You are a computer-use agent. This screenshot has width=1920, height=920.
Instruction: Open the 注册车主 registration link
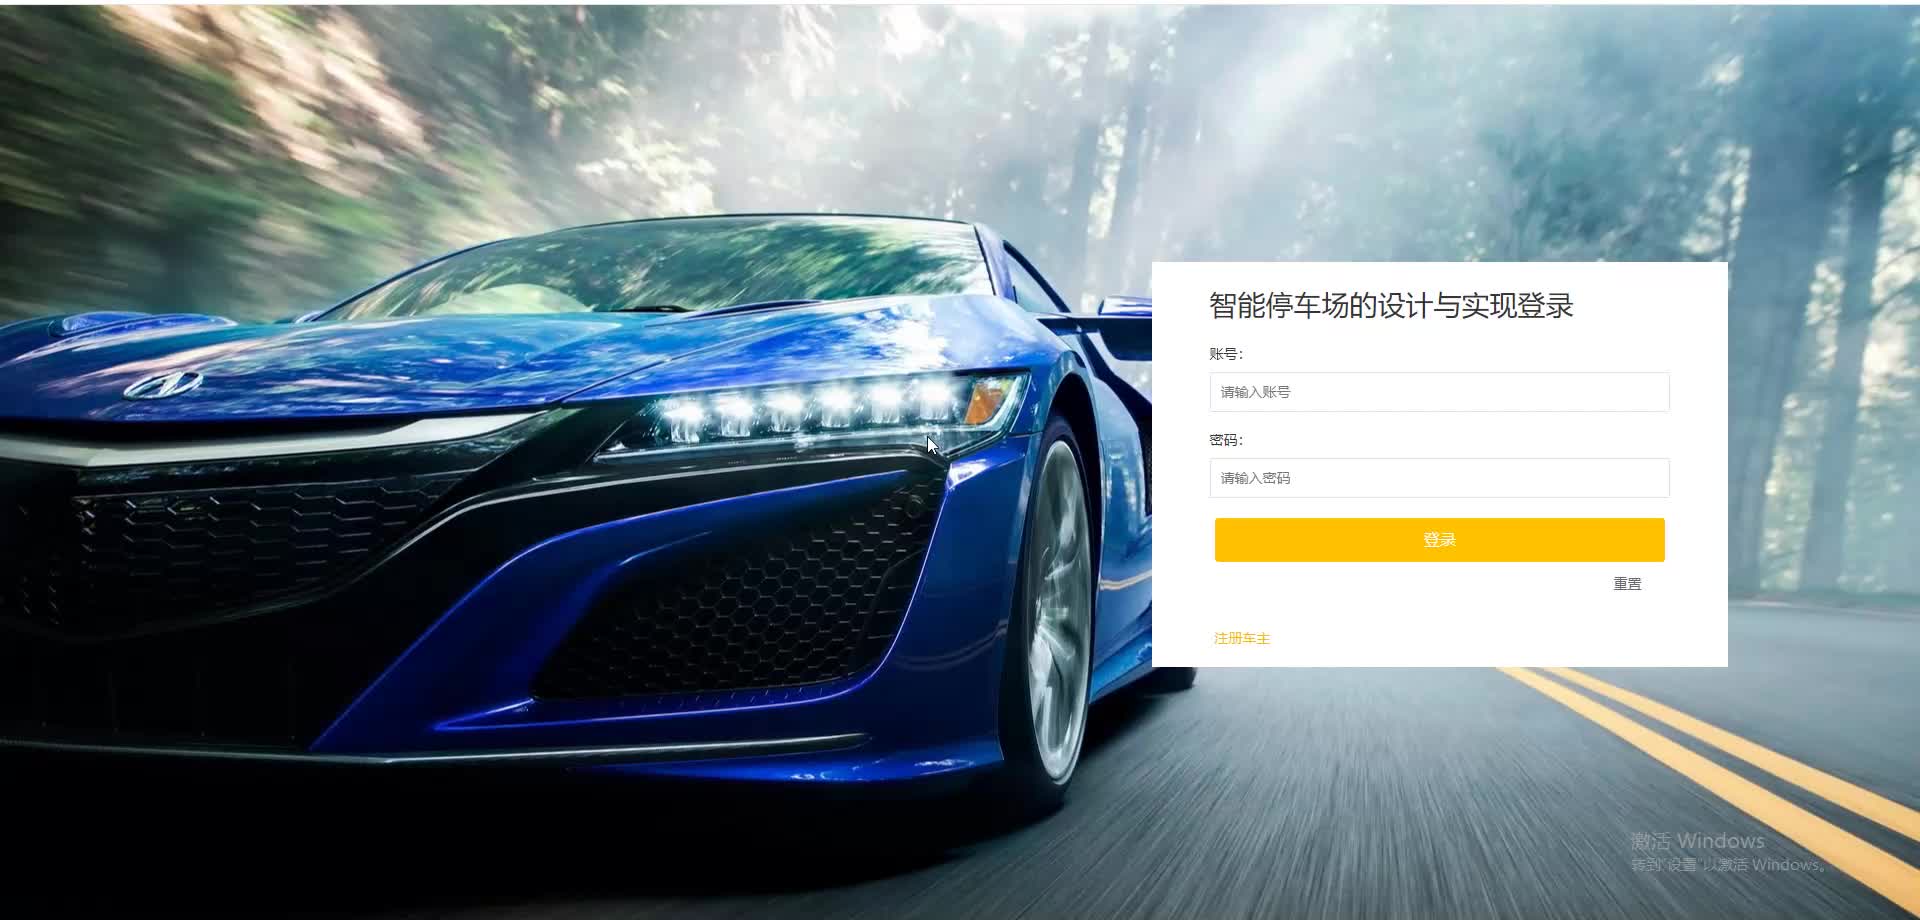point(1242,638)
